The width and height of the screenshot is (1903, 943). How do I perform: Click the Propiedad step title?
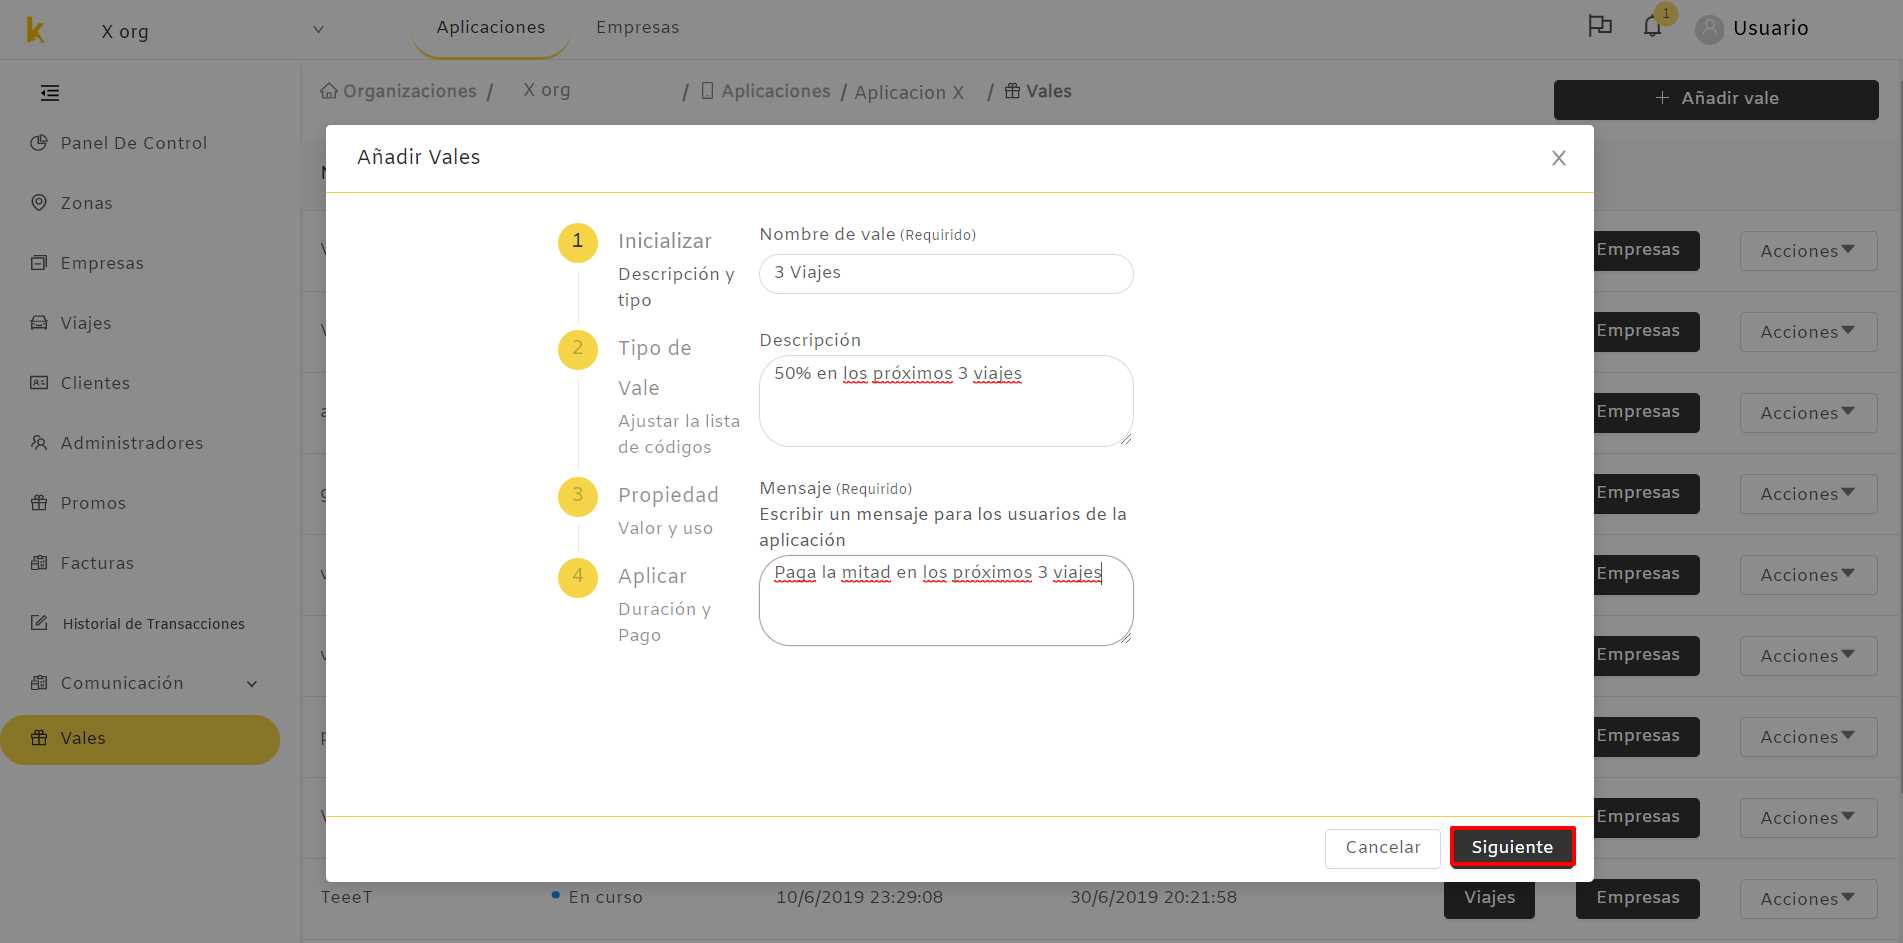coord(668,496)
